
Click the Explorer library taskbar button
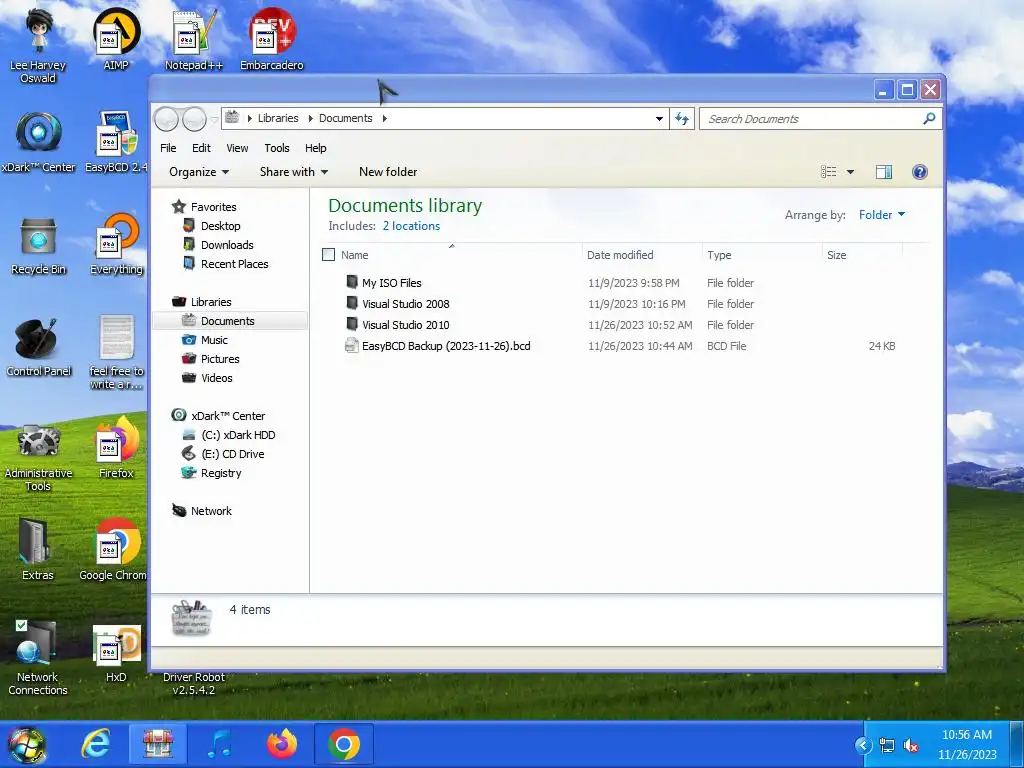tap(158, 744)
